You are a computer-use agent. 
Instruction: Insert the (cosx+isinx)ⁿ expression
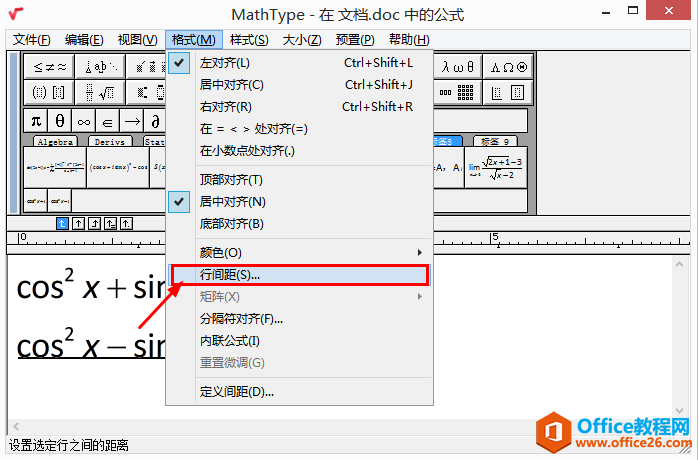pos(118,168)
